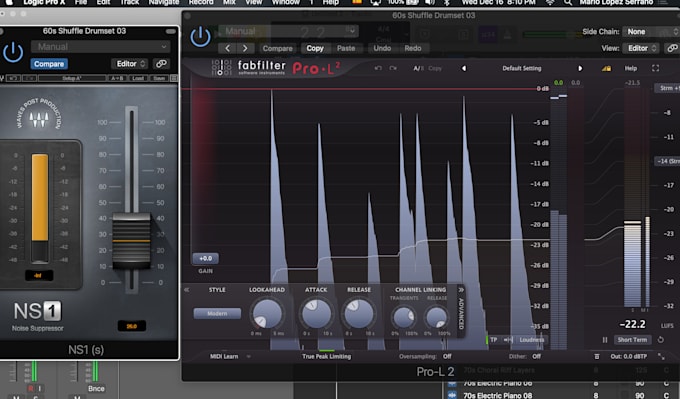This screenshot has height=399, width=680.
Task: Click the Waves menu icon beside Save
Action: click(174, 78)
